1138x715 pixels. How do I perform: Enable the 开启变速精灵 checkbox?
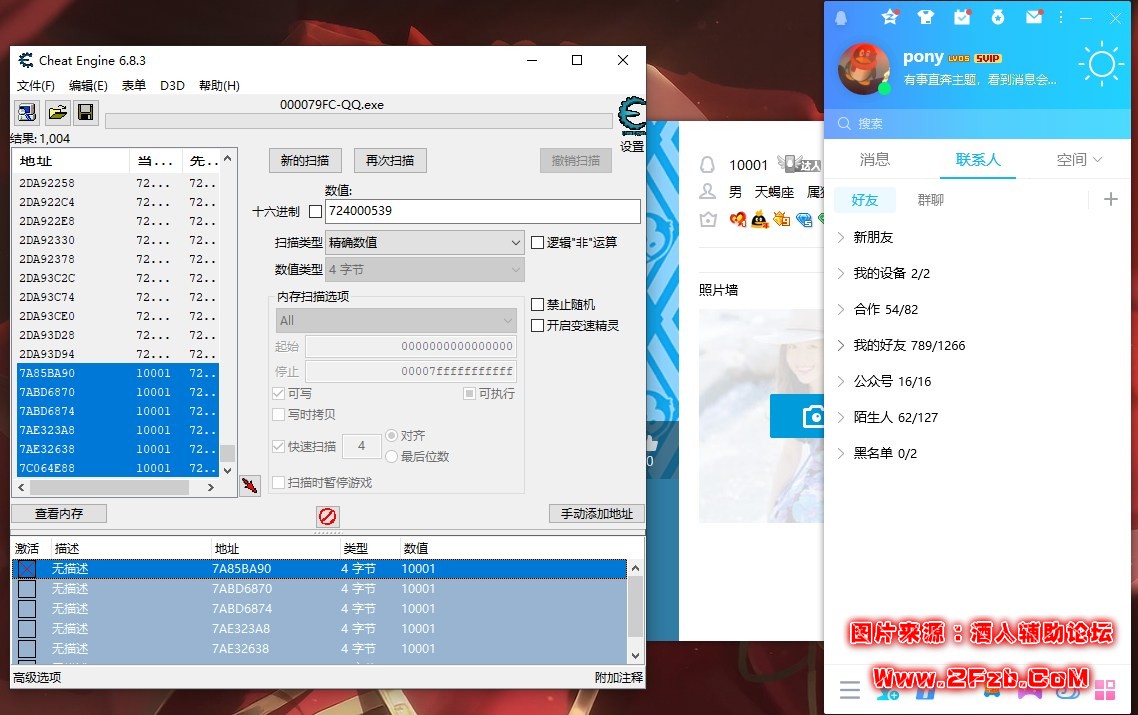(538, 325)
